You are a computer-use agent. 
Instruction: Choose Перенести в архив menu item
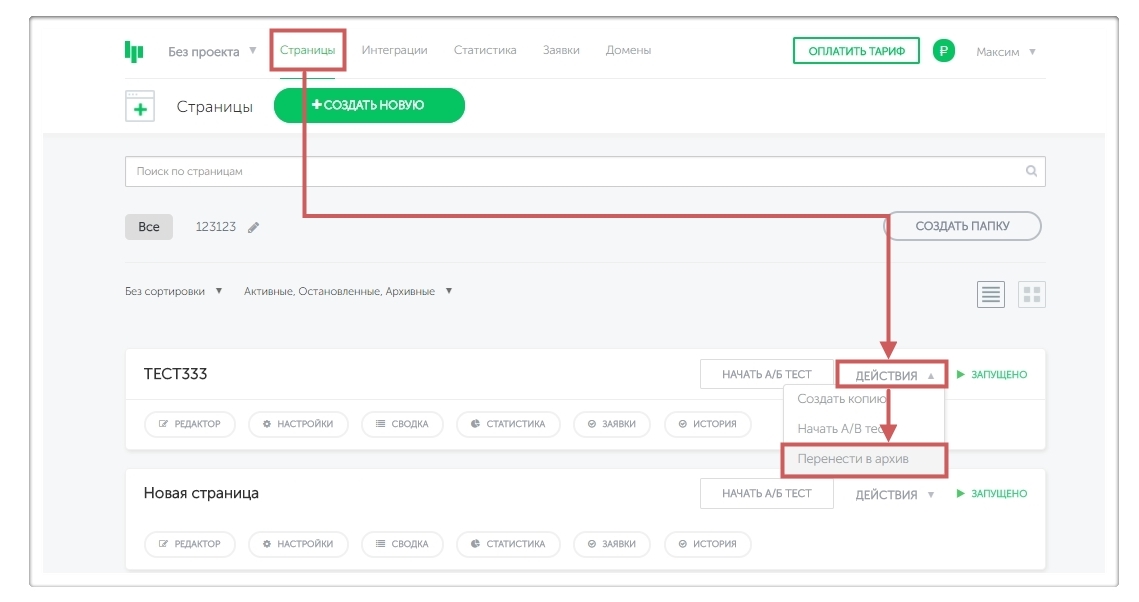click(x=862, y=460)
